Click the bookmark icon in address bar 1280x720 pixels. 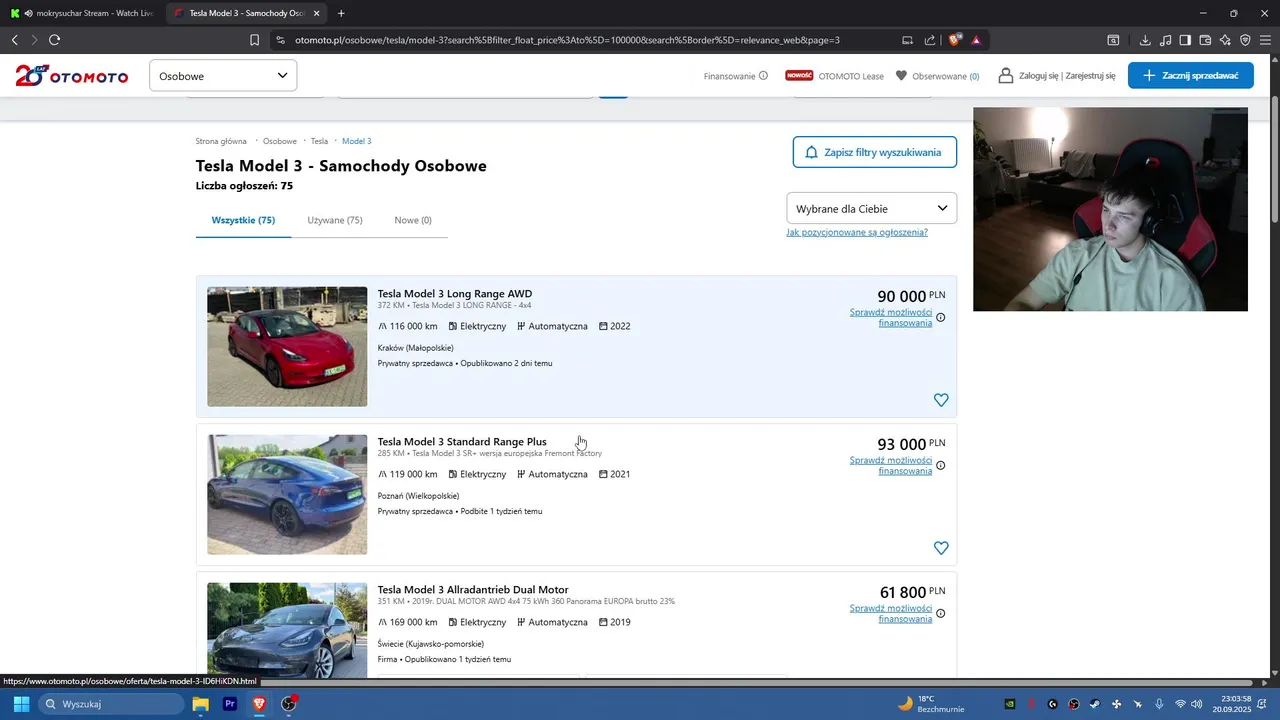255,40
